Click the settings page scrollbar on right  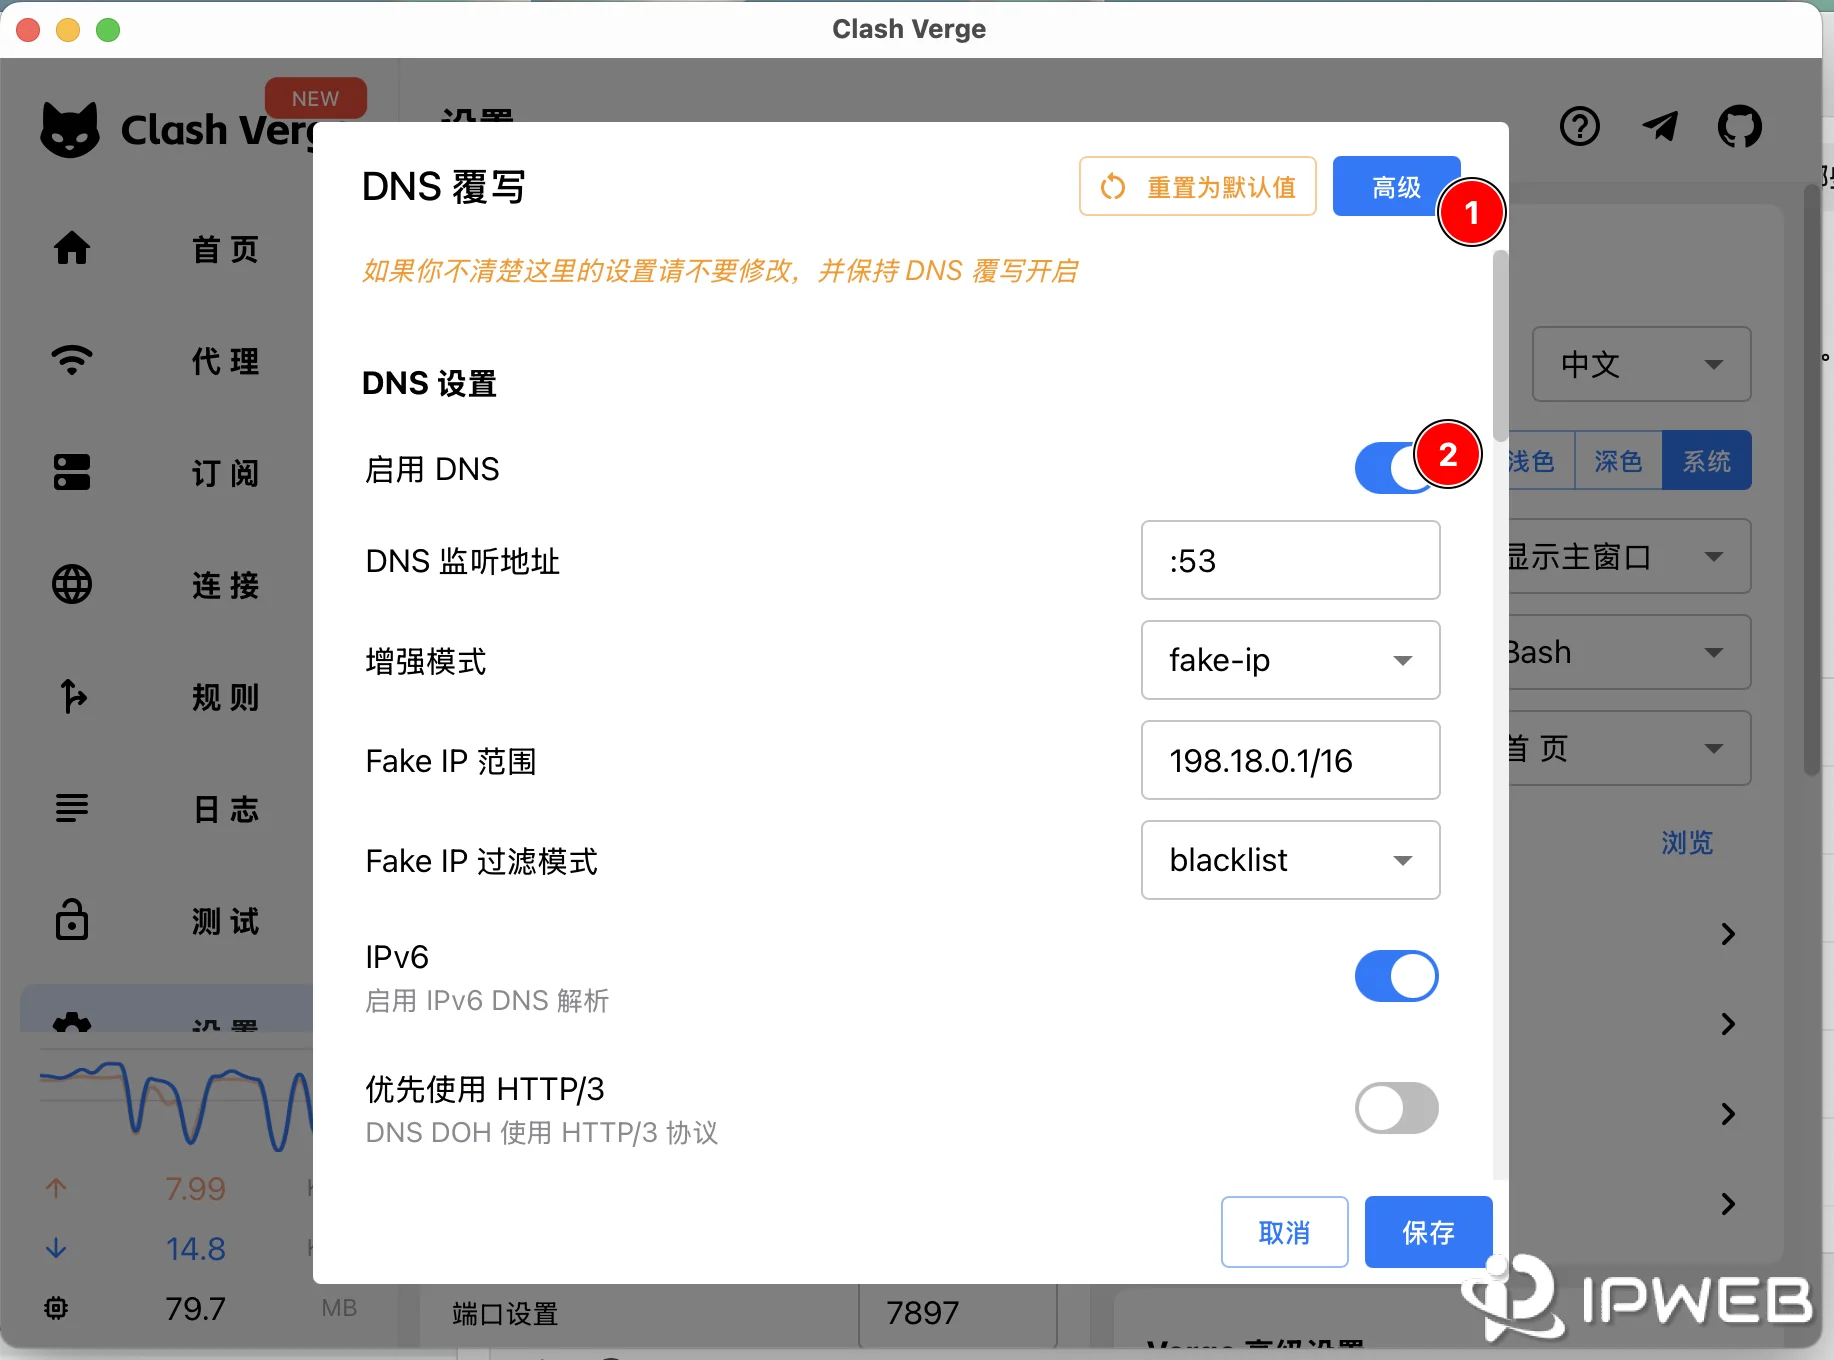(x=1812, y=480)
